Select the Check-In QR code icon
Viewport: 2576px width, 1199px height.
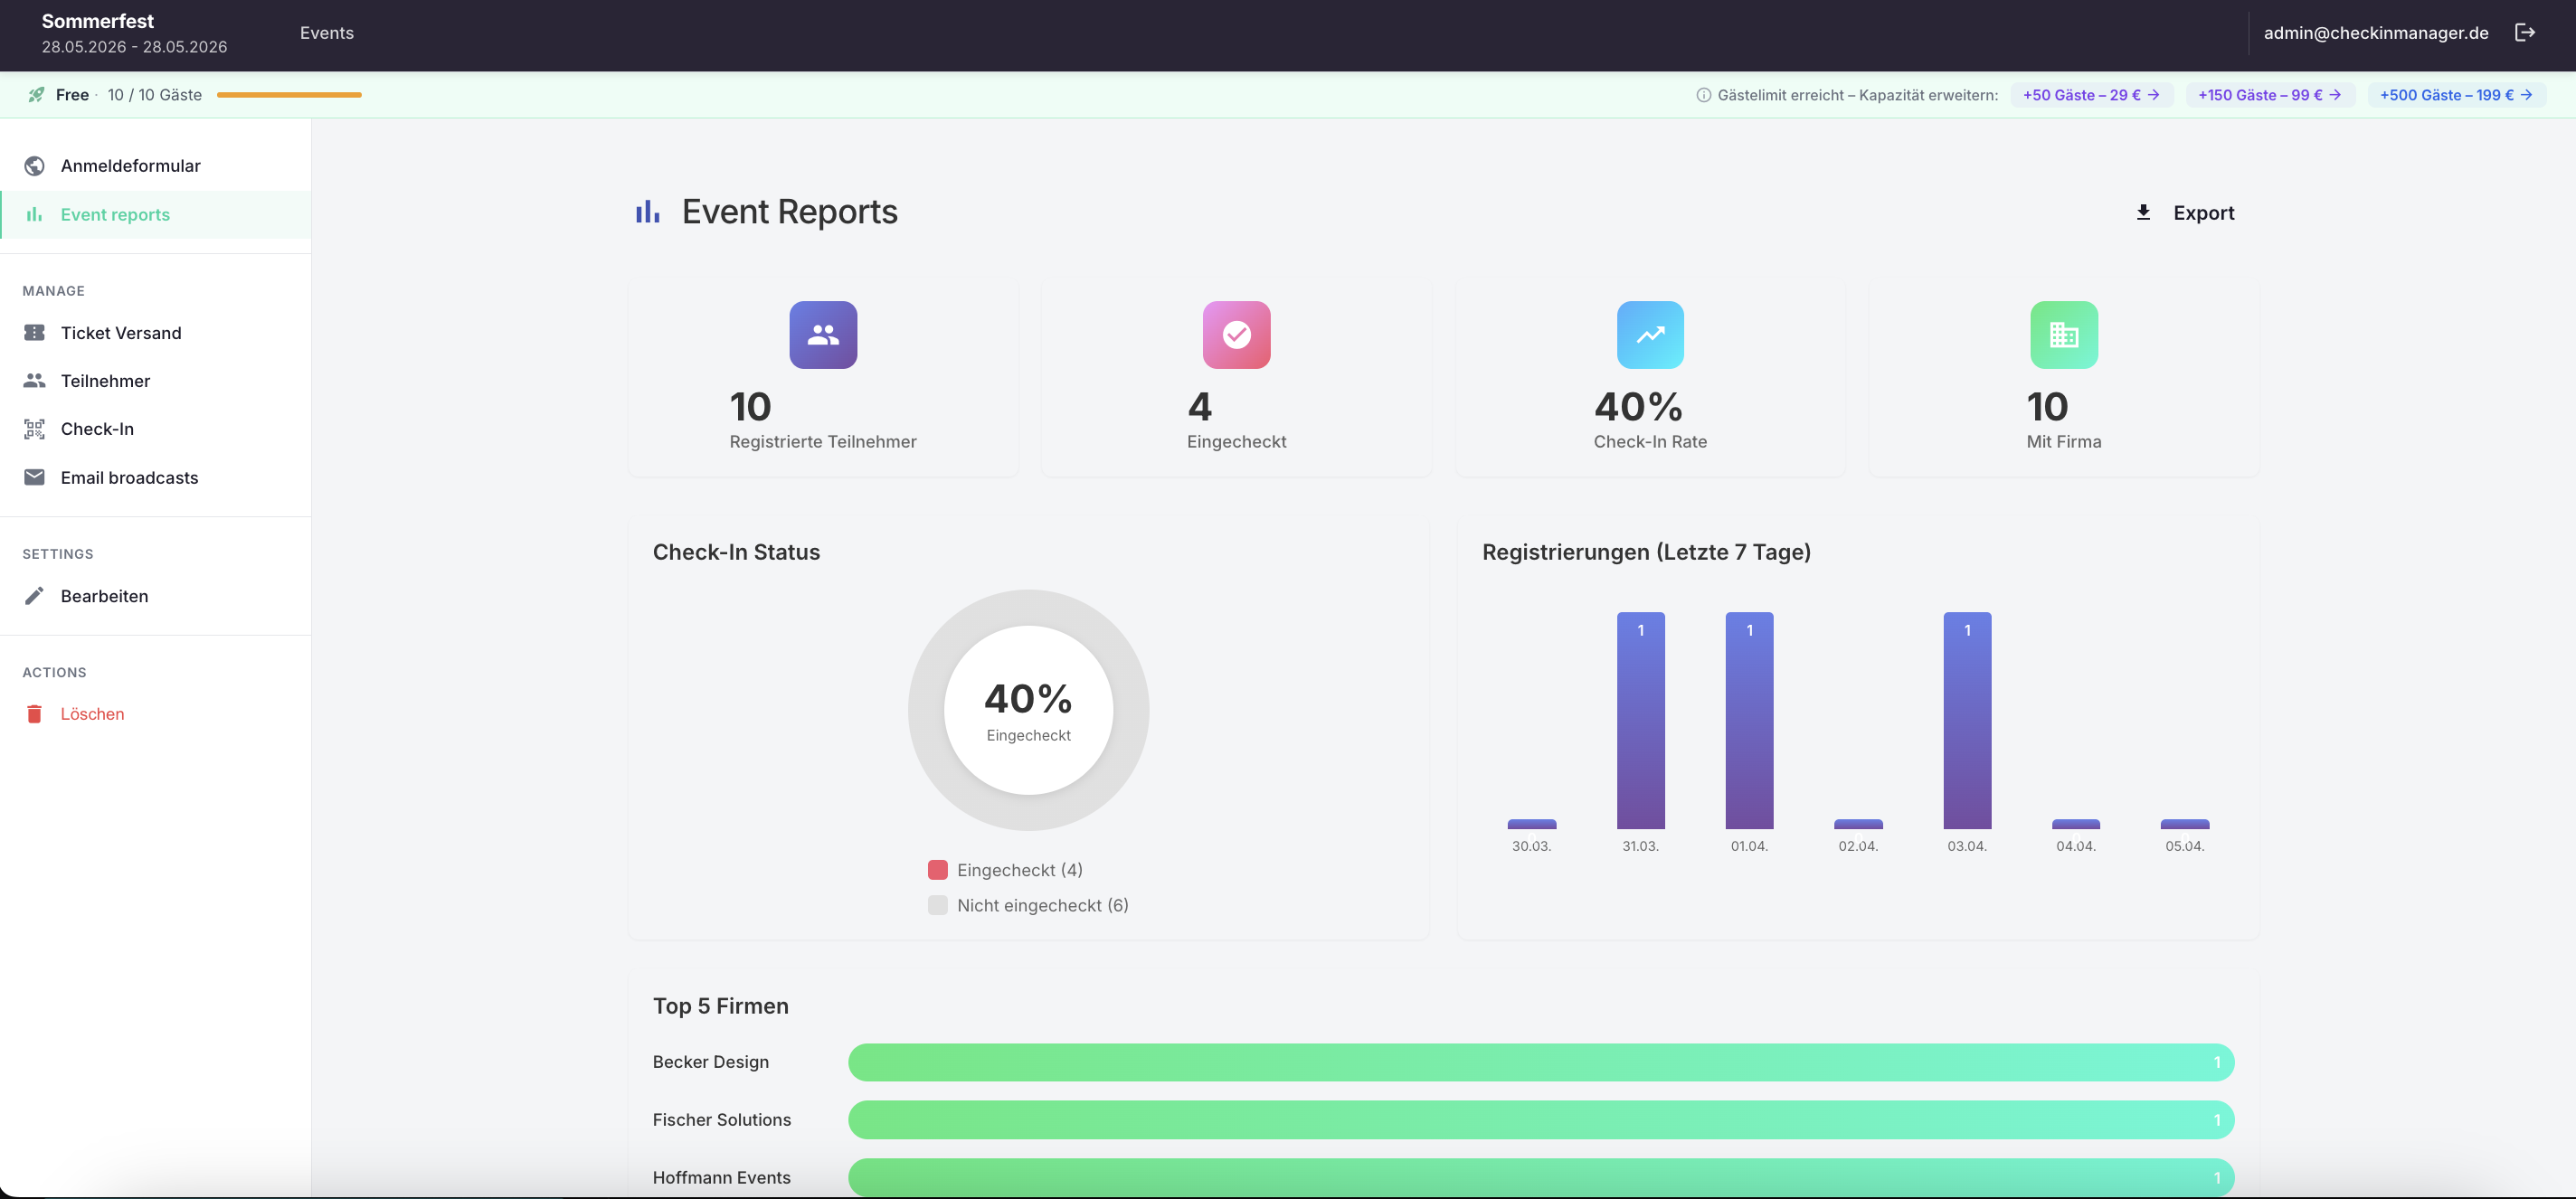point(34,428)
